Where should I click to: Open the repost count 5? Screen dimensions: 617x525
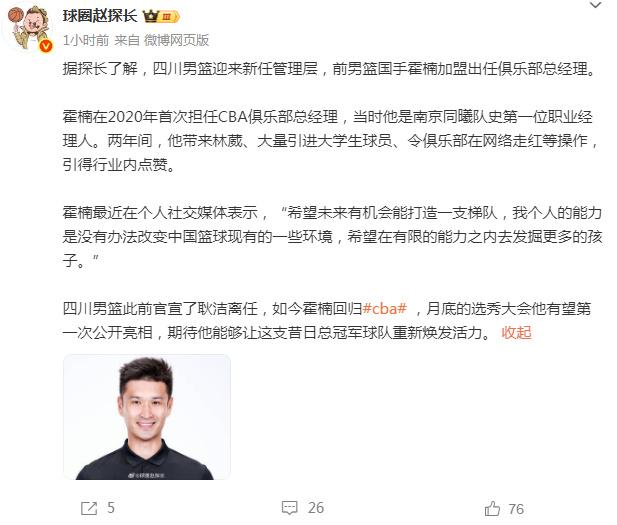[111, 508]
